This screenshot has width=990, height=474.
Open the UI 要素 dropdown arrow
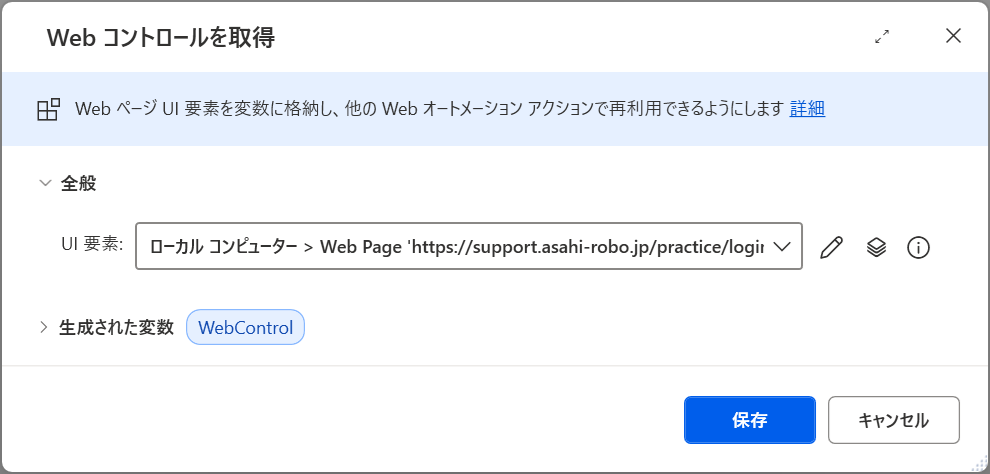[x=782, y=247]
